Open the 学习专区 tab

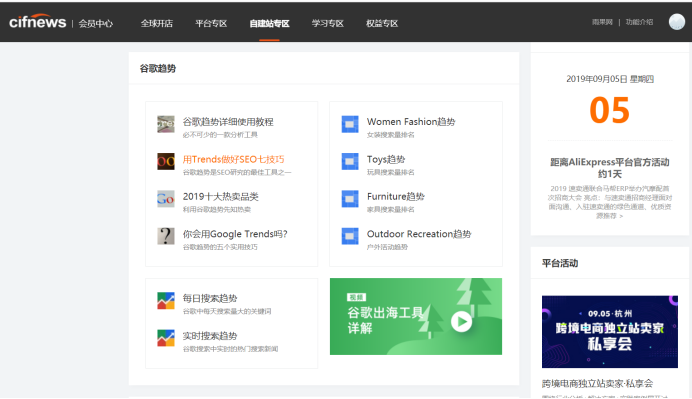(x=327, y=23)
